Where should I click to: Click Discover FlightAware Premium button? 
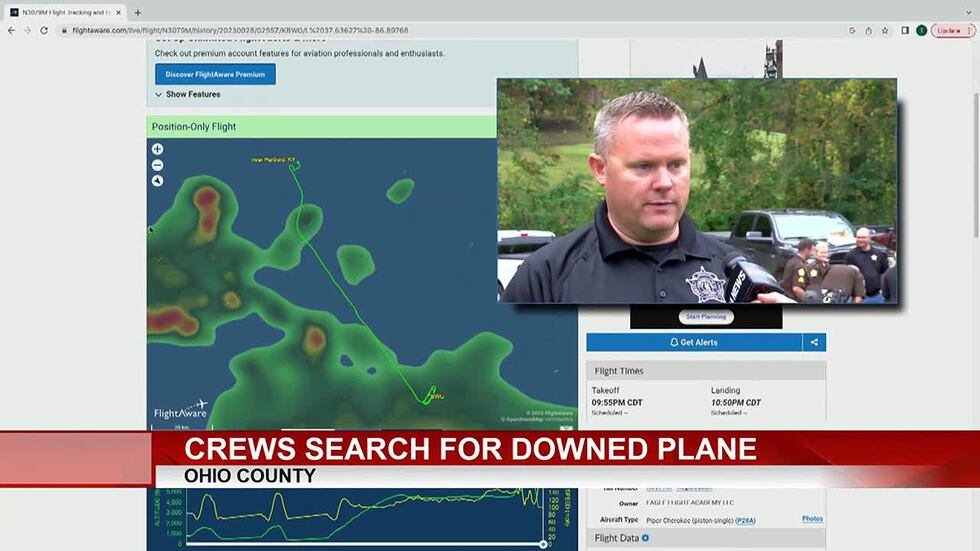(x=215, y=74)
